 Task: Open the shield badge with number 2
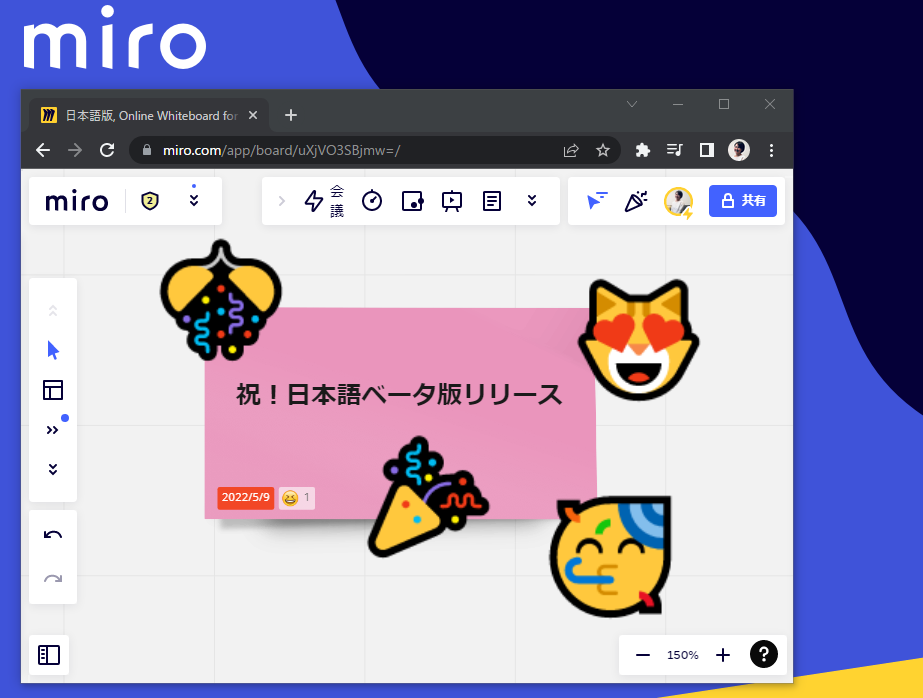[x=150, y=201]
